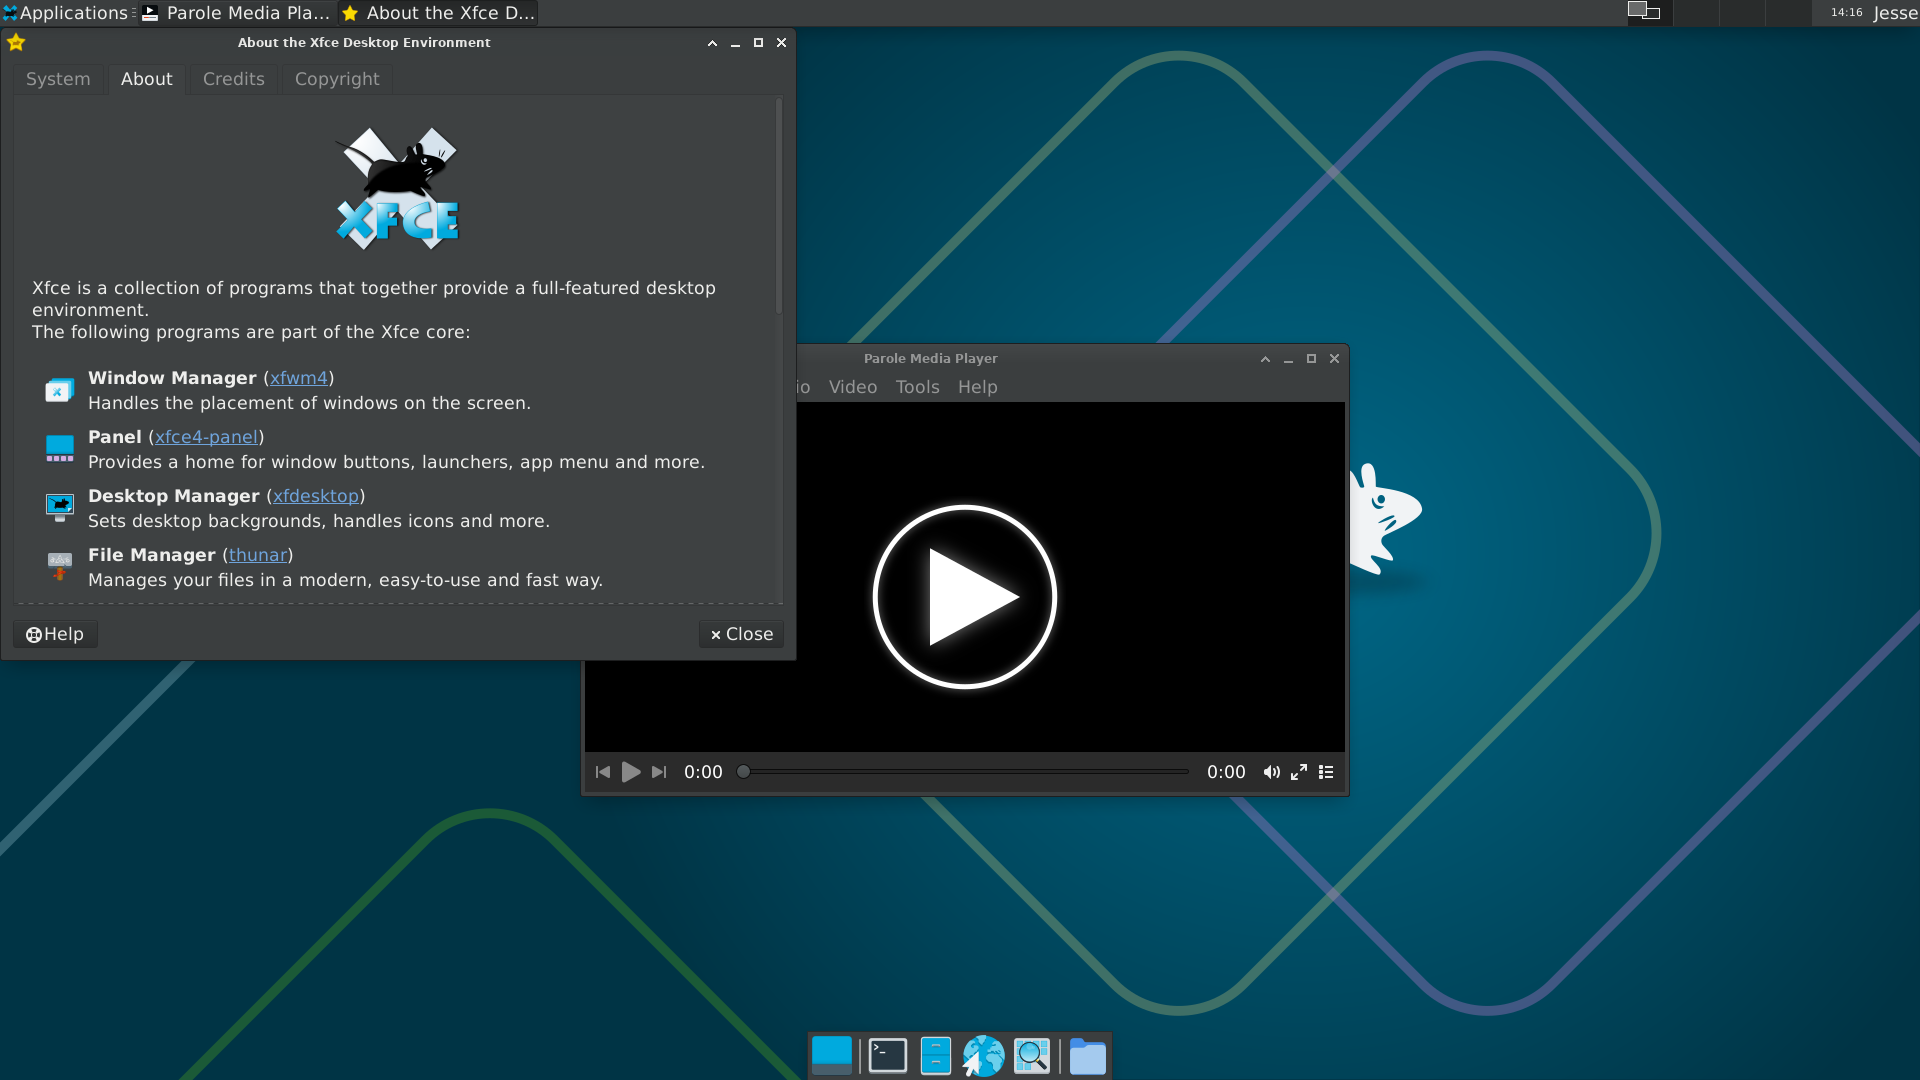Click the Parole seek slider handle
This screenshot has width=1920, height=1080.
[743, 771]
